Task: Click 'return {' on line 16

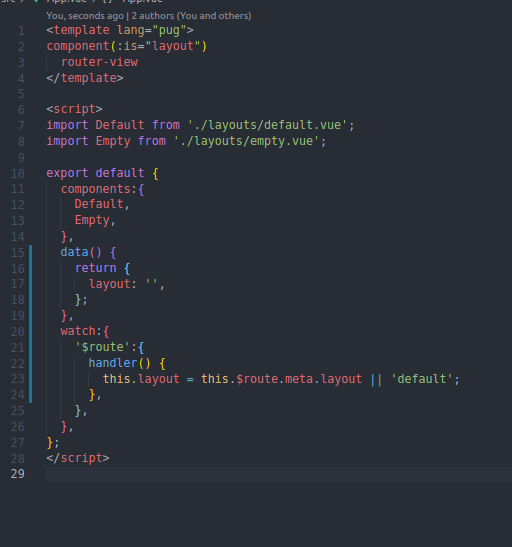Action: coord(103,268)
